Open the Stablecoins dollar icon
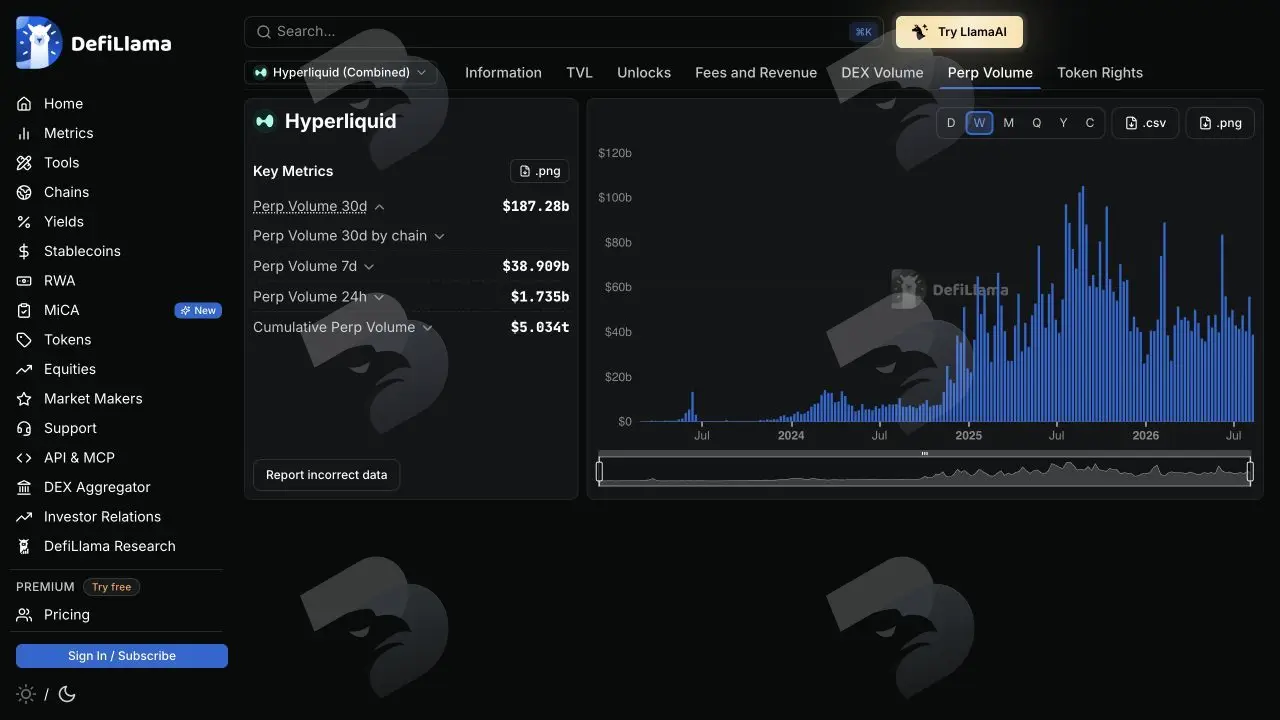This screenshot has height=720, width=1280. (x=25, y=251)
